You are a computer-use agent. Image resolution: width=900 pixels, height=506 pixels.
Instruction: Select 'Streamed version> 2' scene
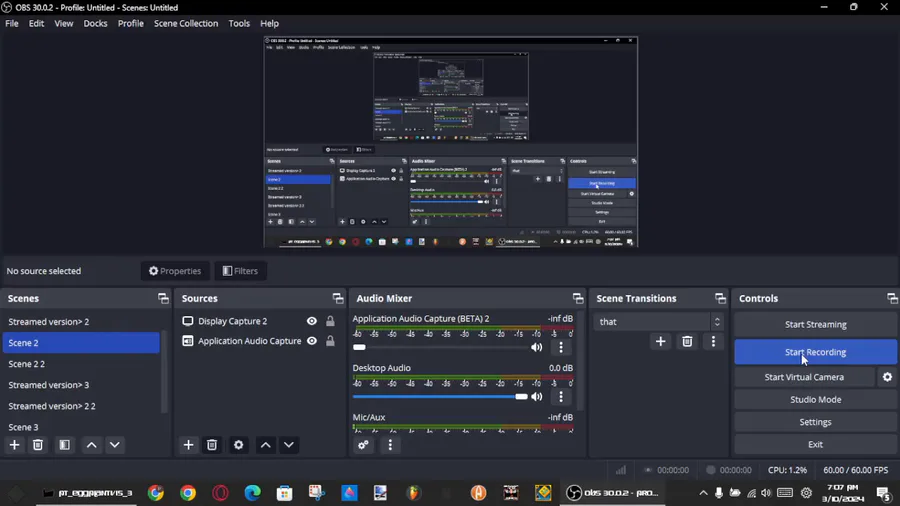81,322
